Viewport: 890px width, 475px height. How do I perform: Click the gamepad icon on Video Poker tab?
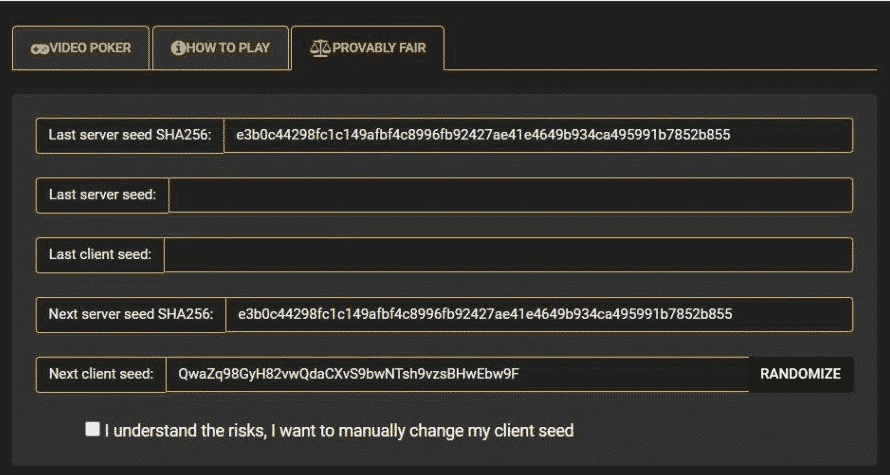point(40,48)
